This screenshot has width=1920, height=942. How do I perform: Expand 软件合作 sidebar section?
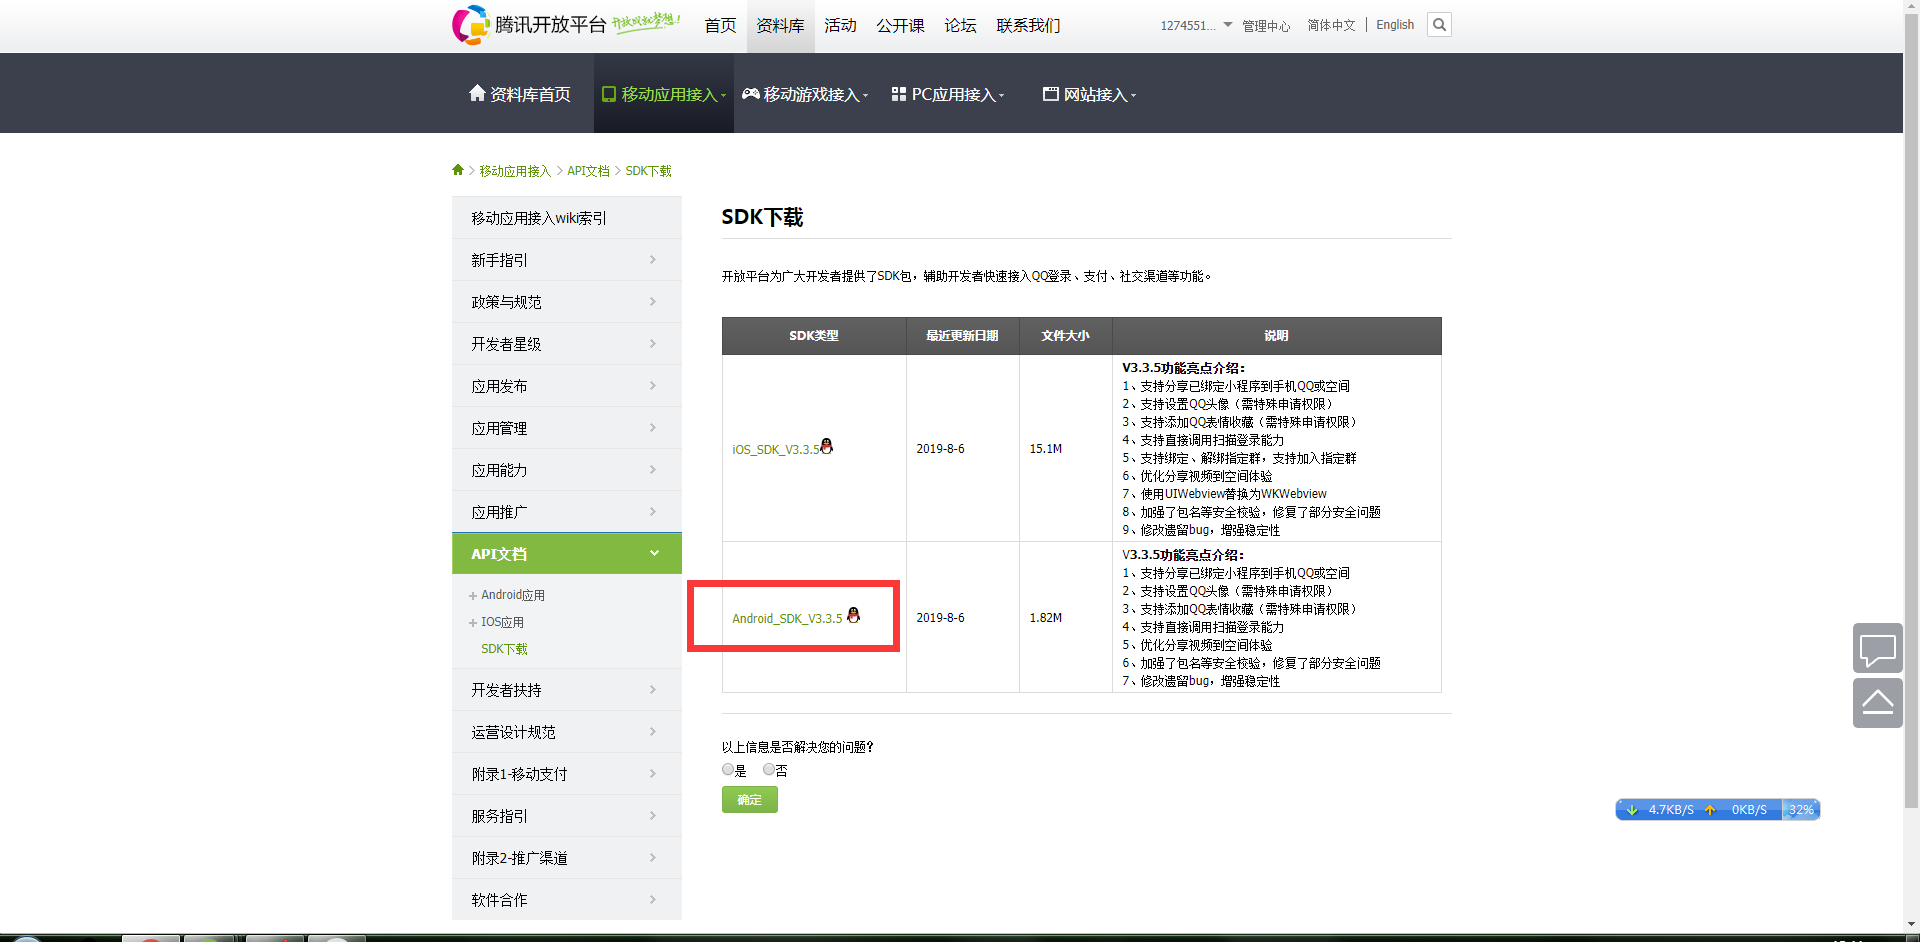[566, 900]
